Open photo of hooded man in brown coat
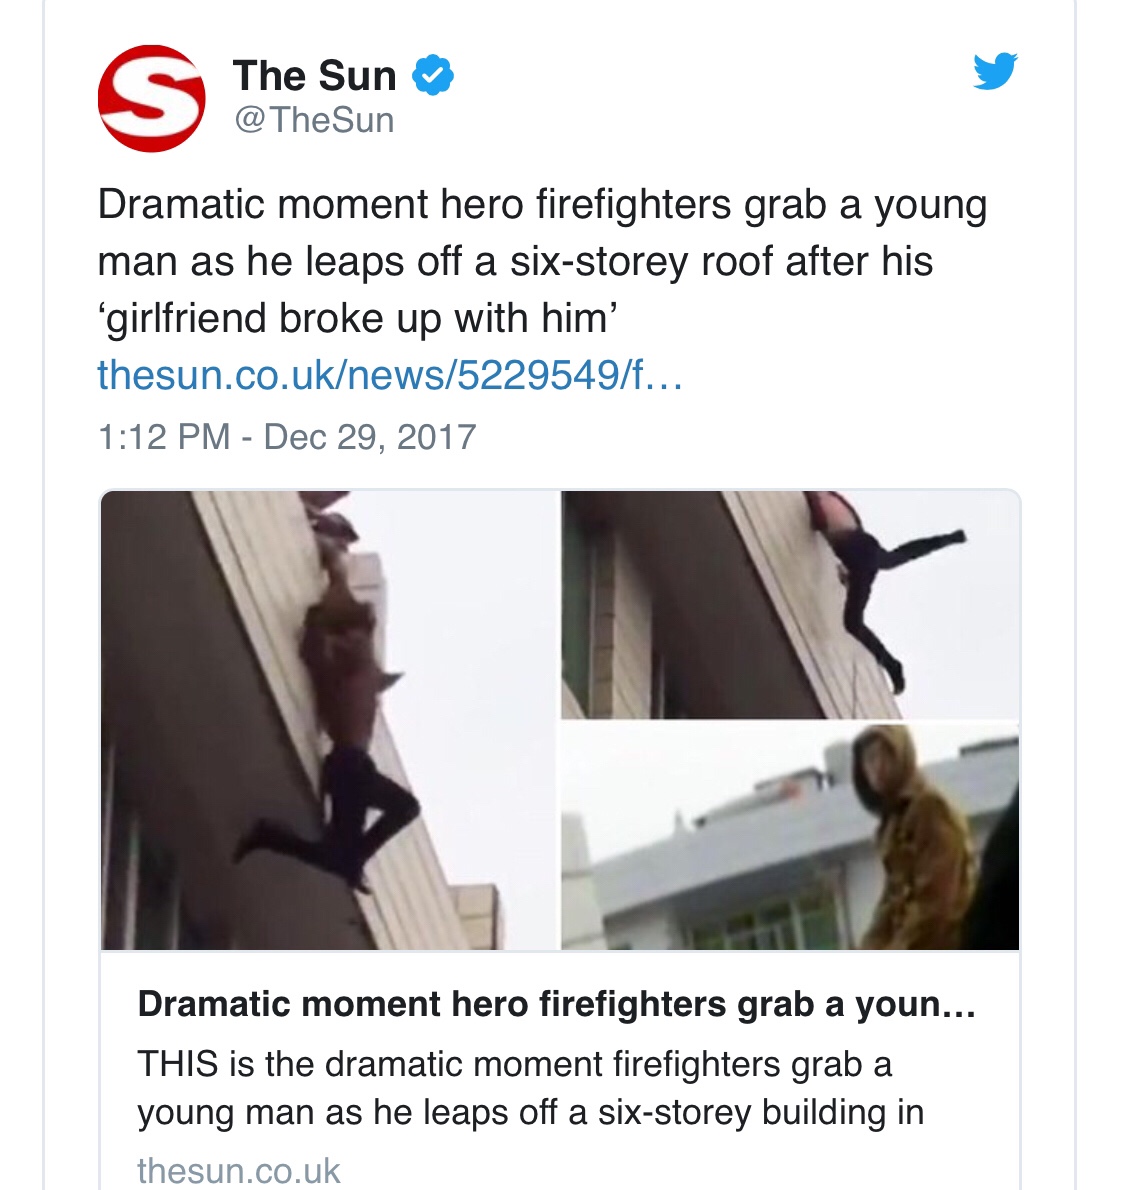The height and width of the screenshot is (1190, 1125). [x=790, y=836]
